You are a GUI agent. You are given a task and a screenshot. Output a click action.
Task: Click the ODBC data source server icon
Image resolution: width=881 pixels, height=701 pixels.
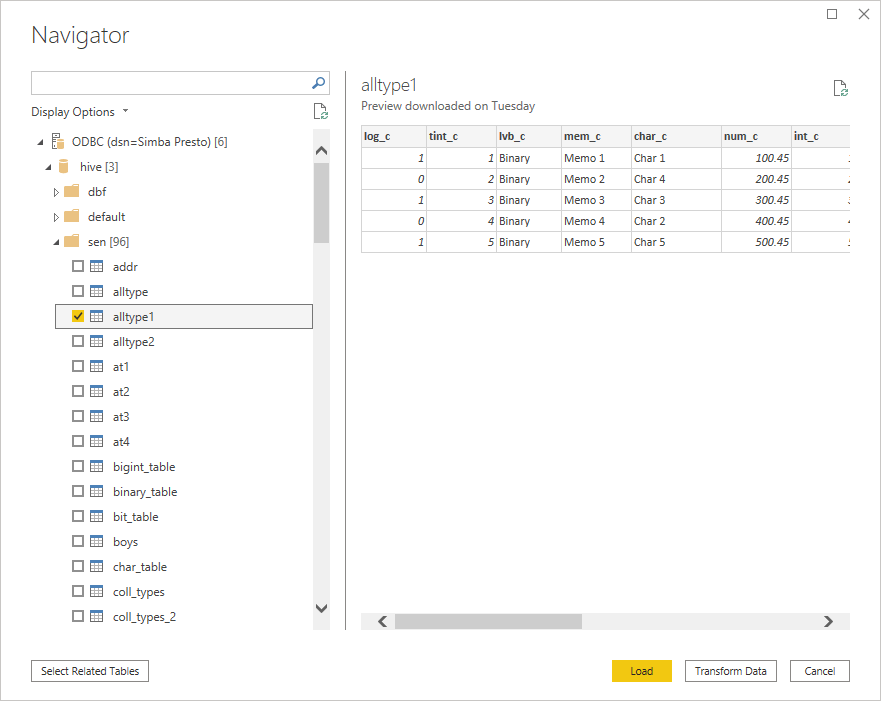(x=57, y=142)
